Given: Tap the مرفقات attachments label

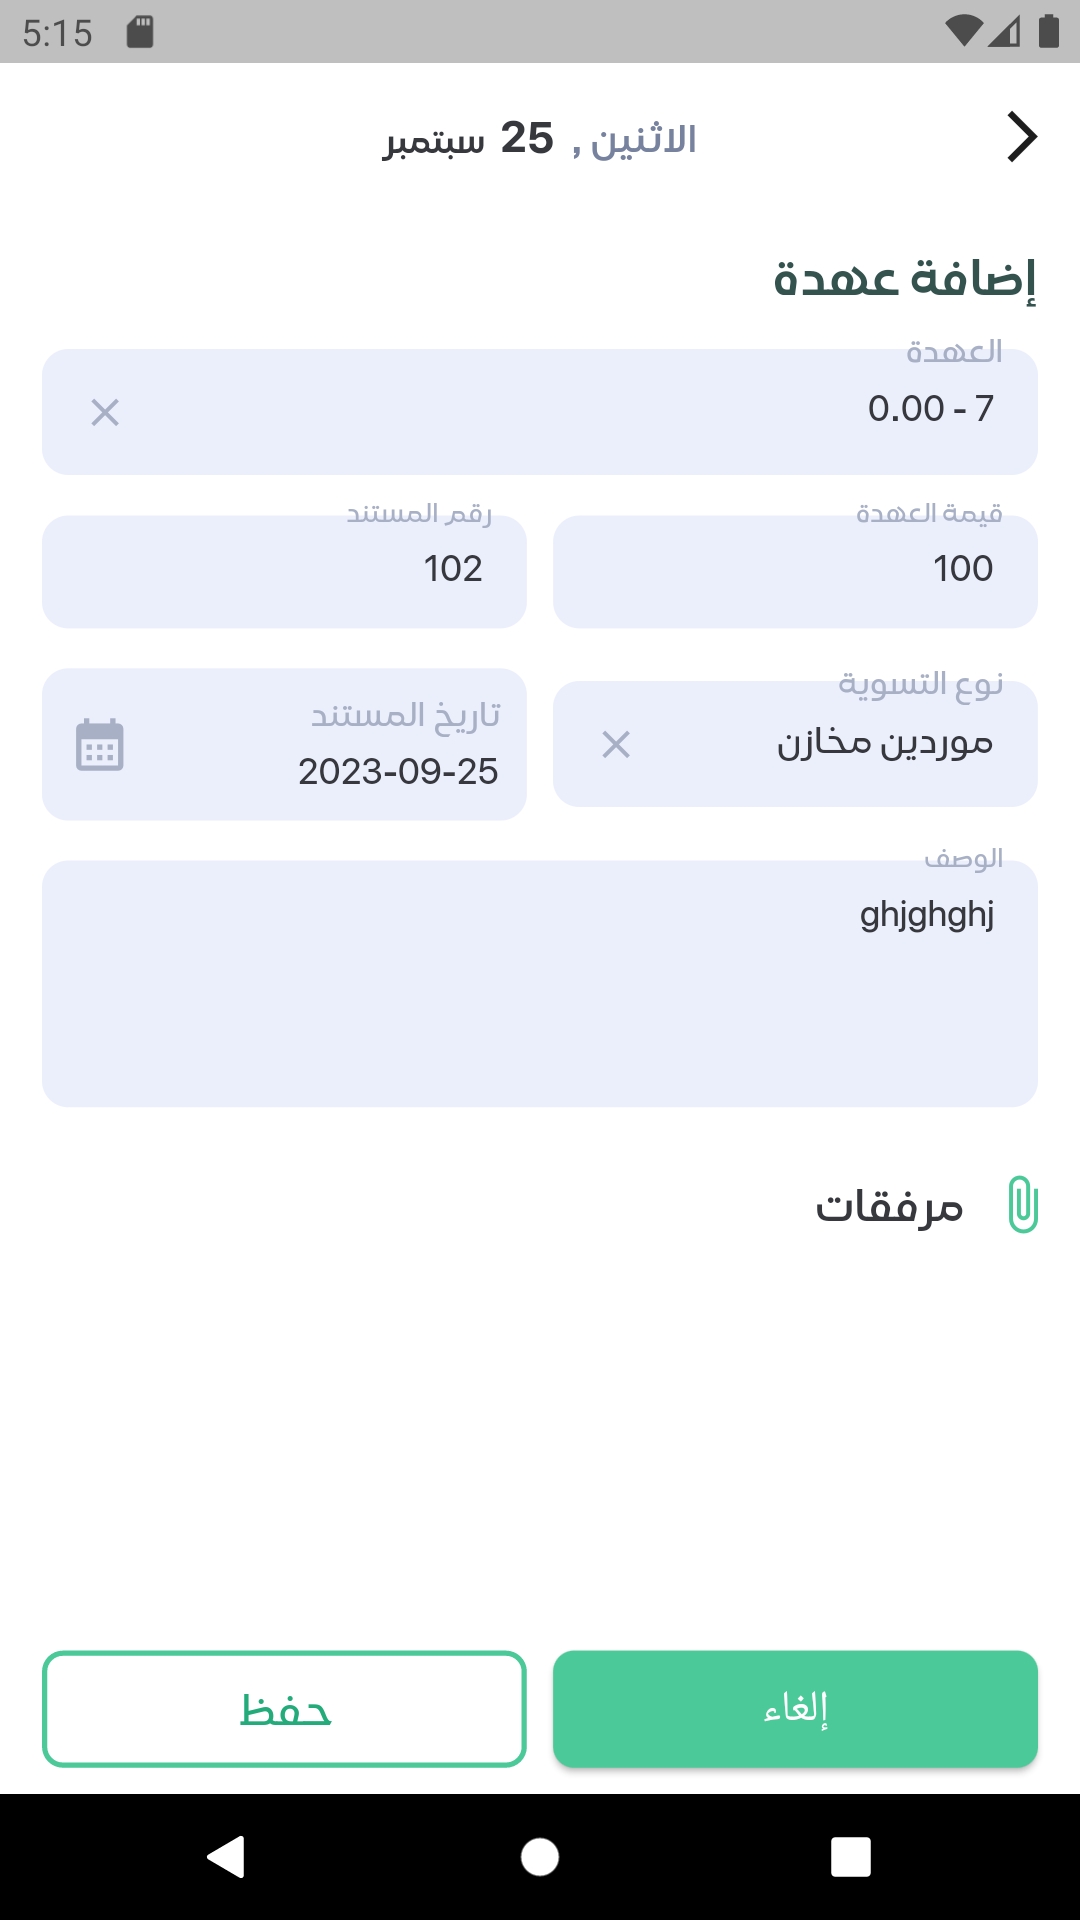Looking at the screenshot, I should click(889, 1207).
